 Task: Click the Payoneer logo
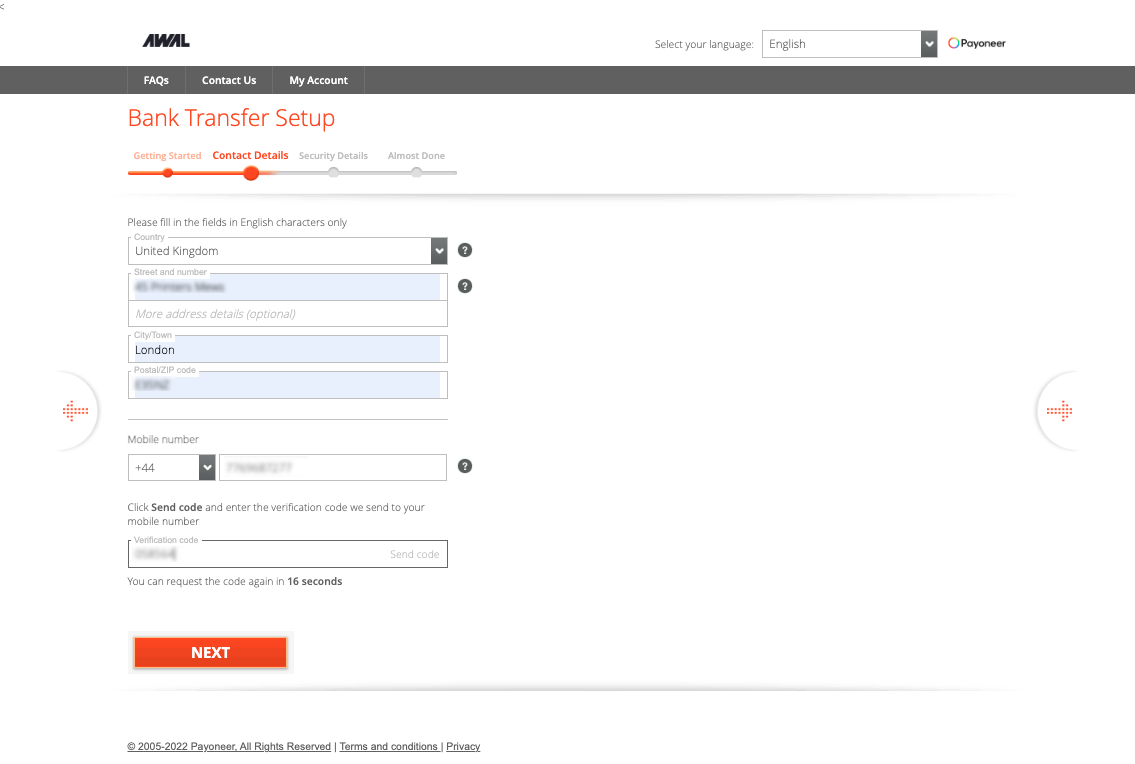pyautogui.click(x=976, y=44)
